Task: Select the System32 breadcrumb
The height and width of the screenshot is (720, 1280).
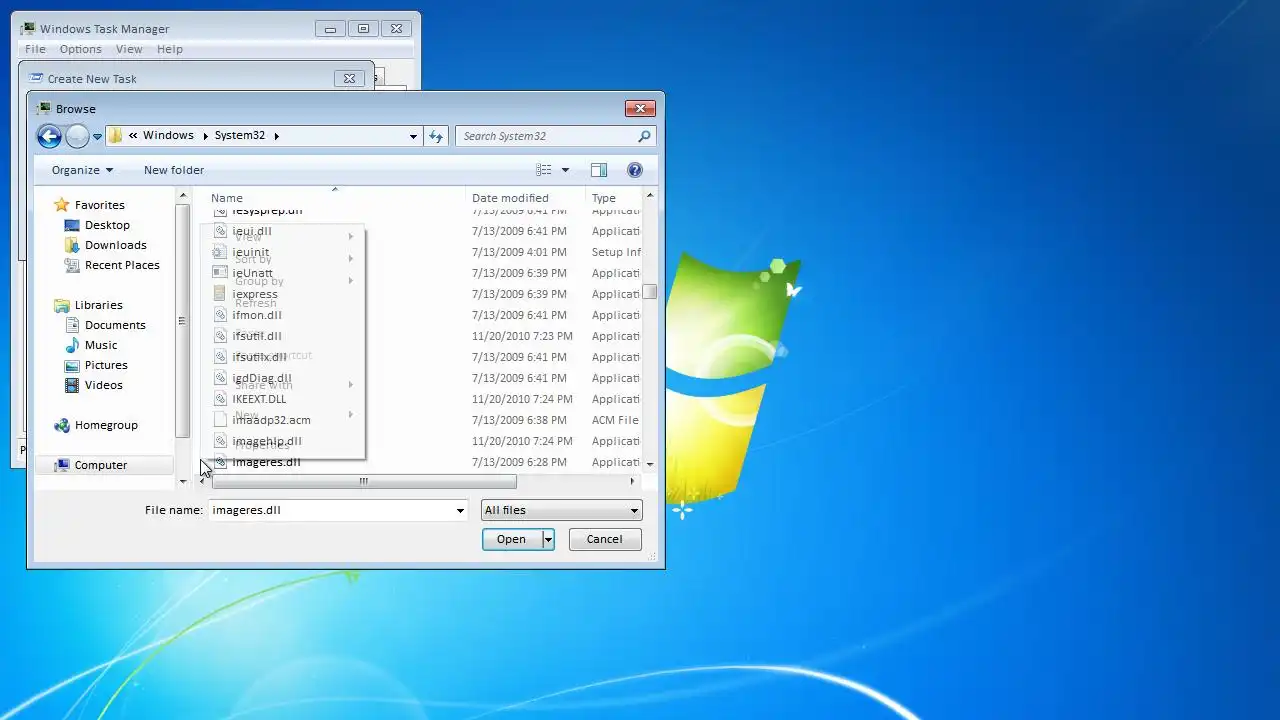Action: click(x=240, y=136)
